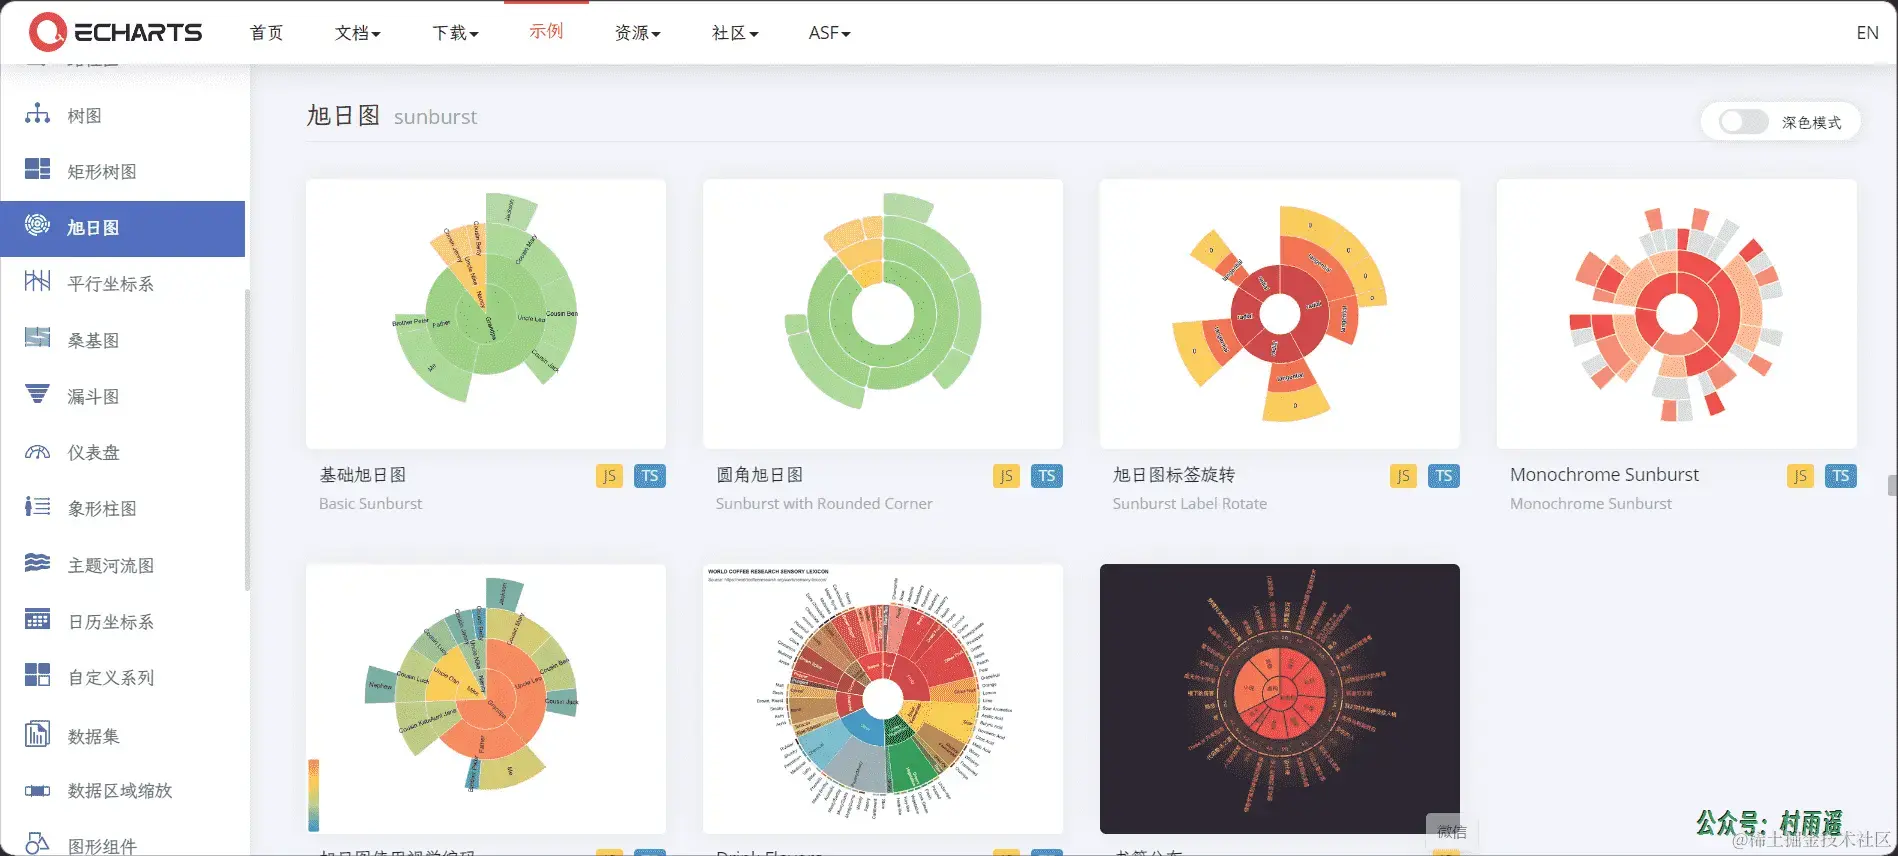Expand the 下载 dropdown menu

click(455, 33)
